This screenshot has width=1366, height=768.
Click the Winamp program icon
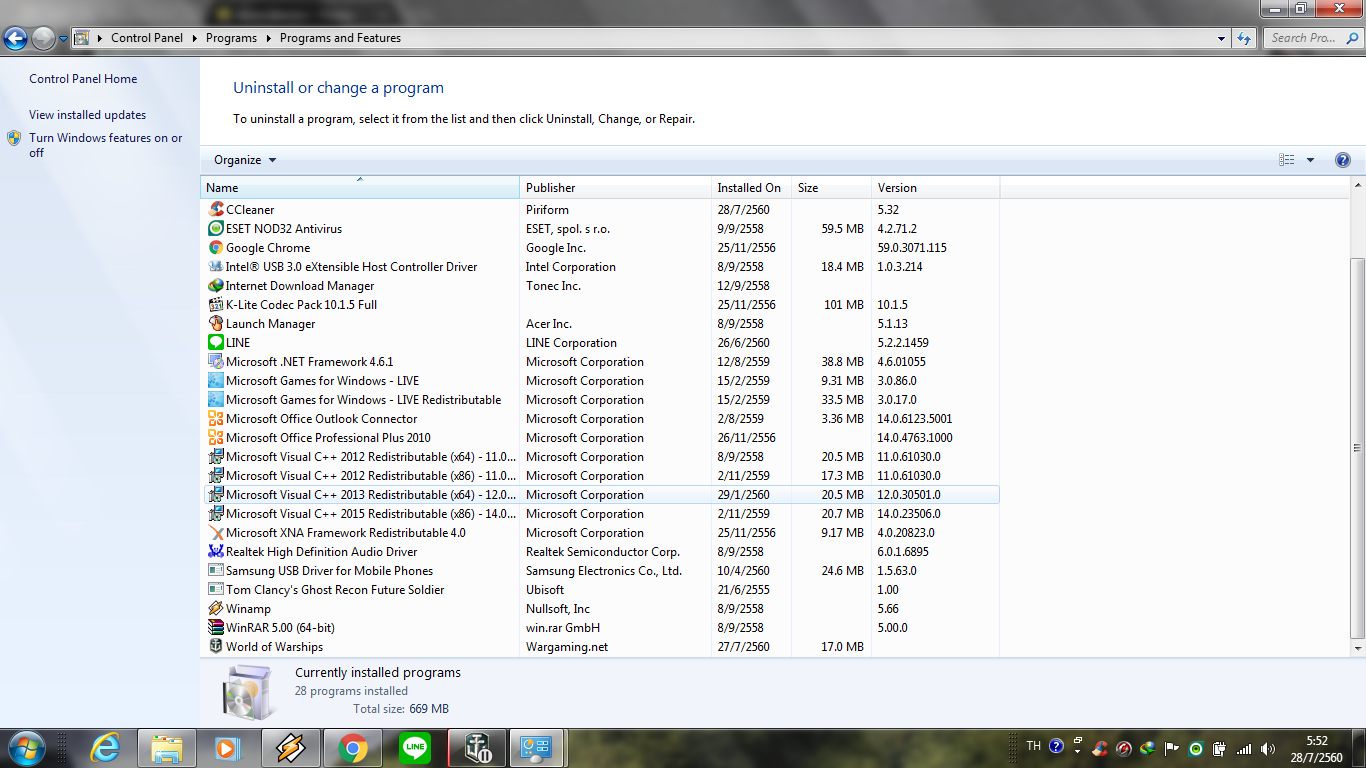tap(216, 609)
